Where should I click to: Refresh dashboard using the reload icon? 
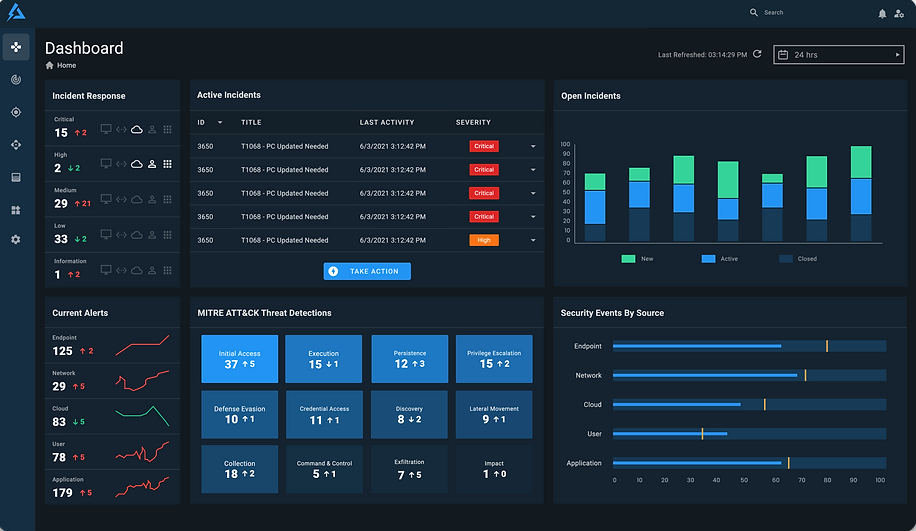[757, 54]
